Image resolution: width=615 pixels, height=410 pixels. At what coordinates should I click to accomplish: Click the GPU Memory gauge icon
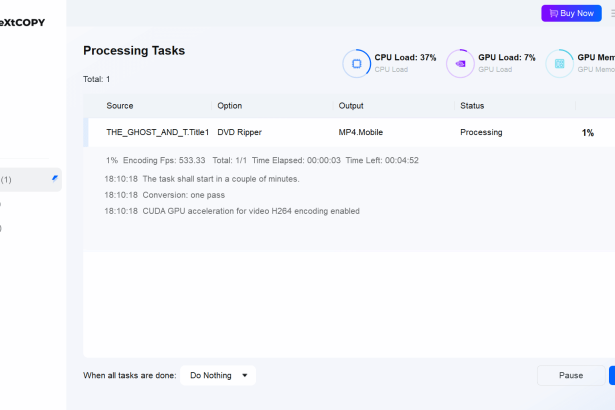click(560, 64)
